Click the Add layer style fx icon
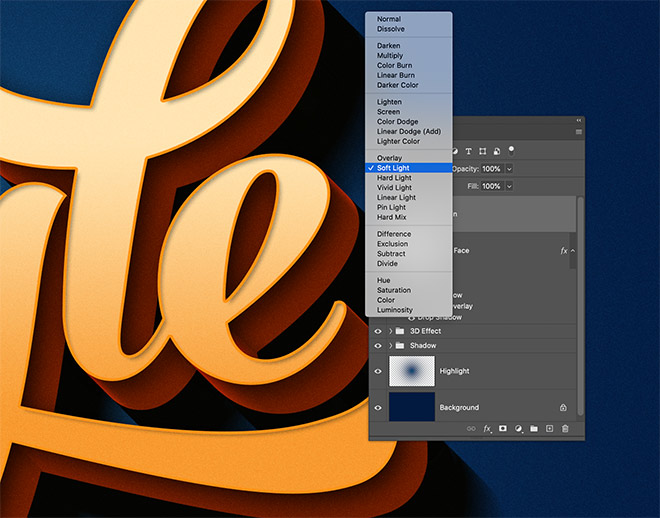 pyautogui.click(x=488, y=429)
